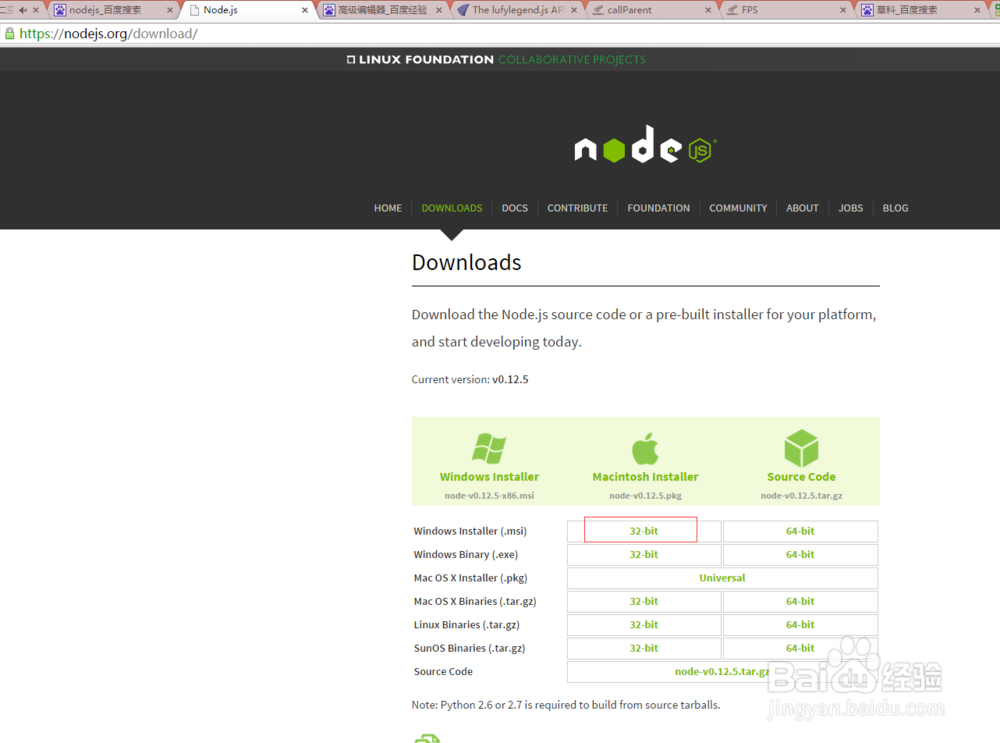Close the nodejs_百度搜索 tab

click(170, 10)
